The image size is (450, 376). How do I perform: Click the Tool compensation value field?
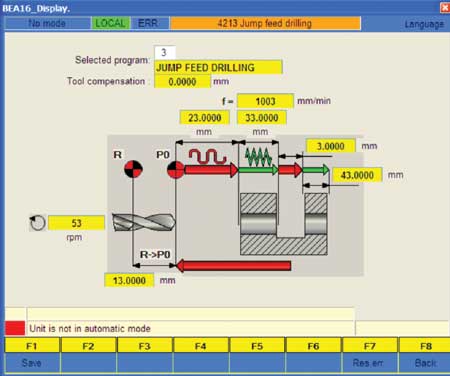tap(182, 82)
